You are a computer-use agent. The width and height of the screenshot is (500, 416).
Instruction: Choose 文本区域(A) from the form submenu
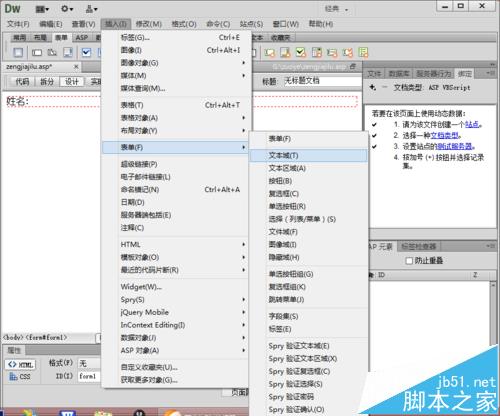308,168
